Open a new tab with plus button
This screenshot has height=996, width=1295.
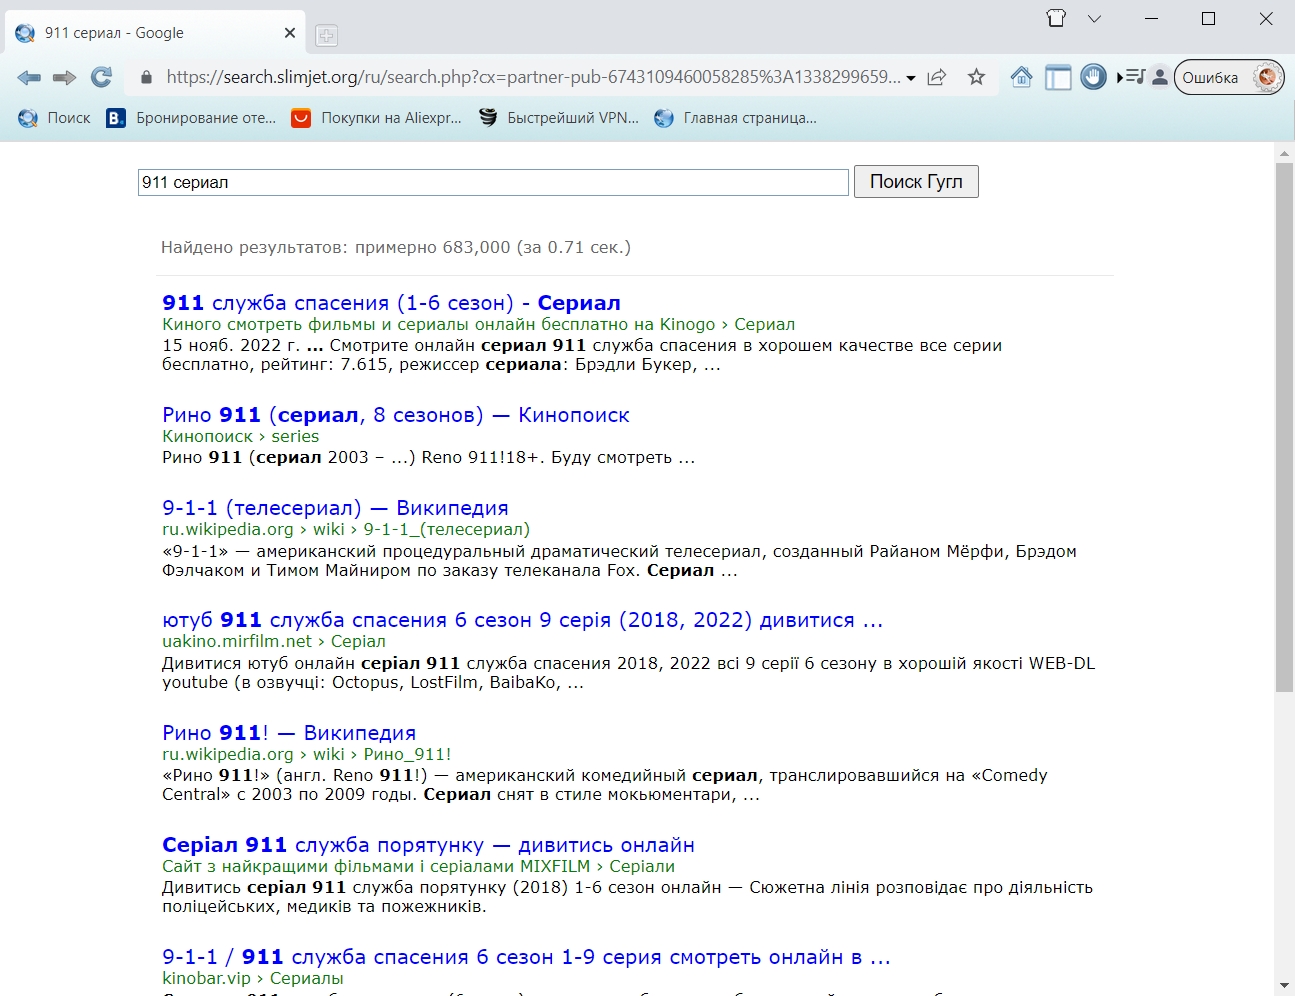tap(326, 36)
